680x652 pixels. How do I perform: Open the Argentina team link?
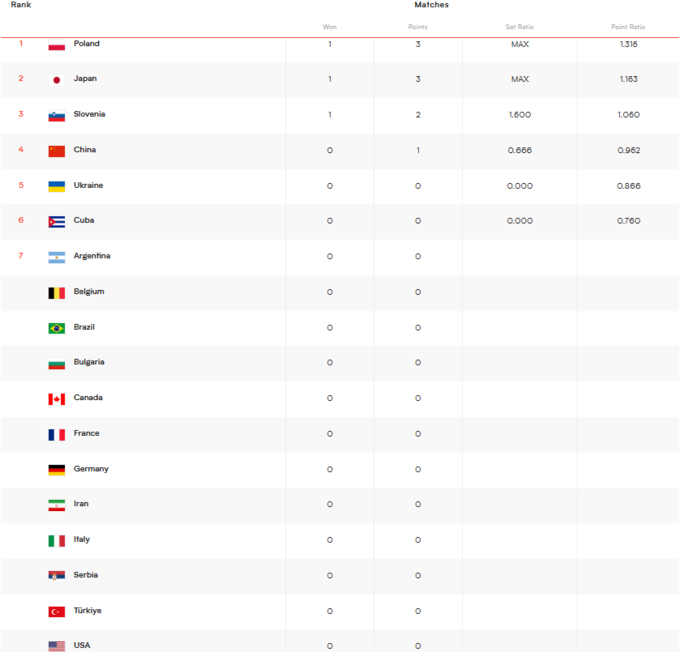92,256
